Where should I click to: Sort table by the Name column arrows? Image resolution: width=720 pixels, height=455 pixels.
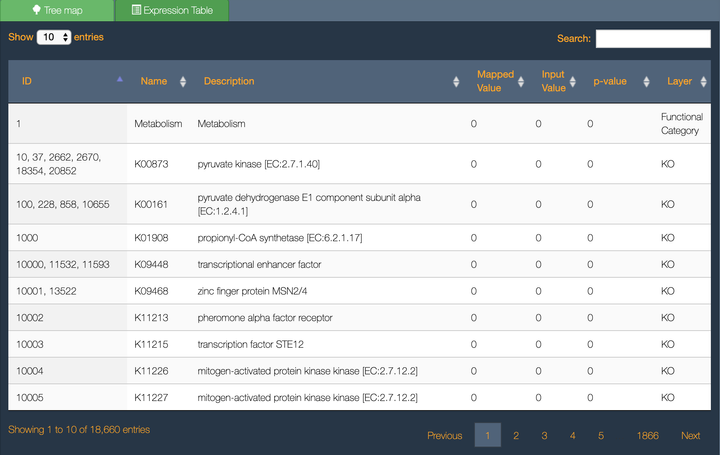tap(182, 82)
